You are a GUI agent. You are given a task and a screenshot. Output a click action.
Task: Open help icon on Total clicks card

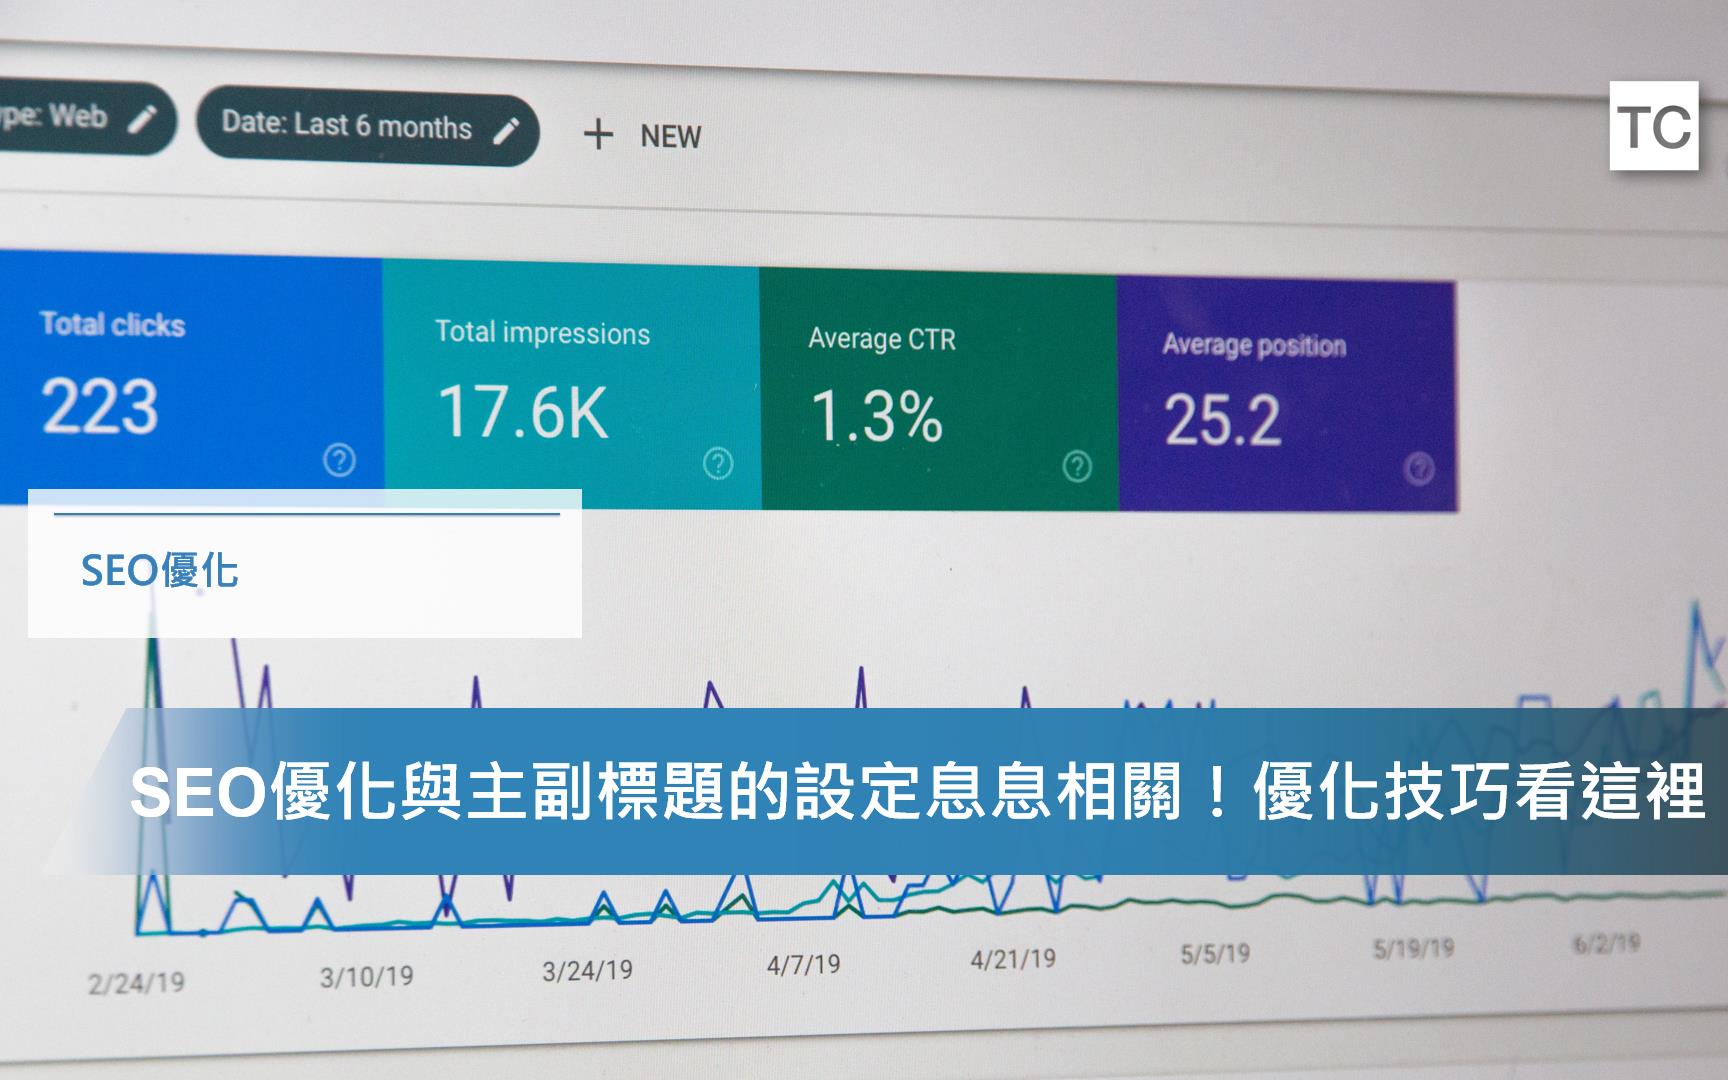point(340,460)
